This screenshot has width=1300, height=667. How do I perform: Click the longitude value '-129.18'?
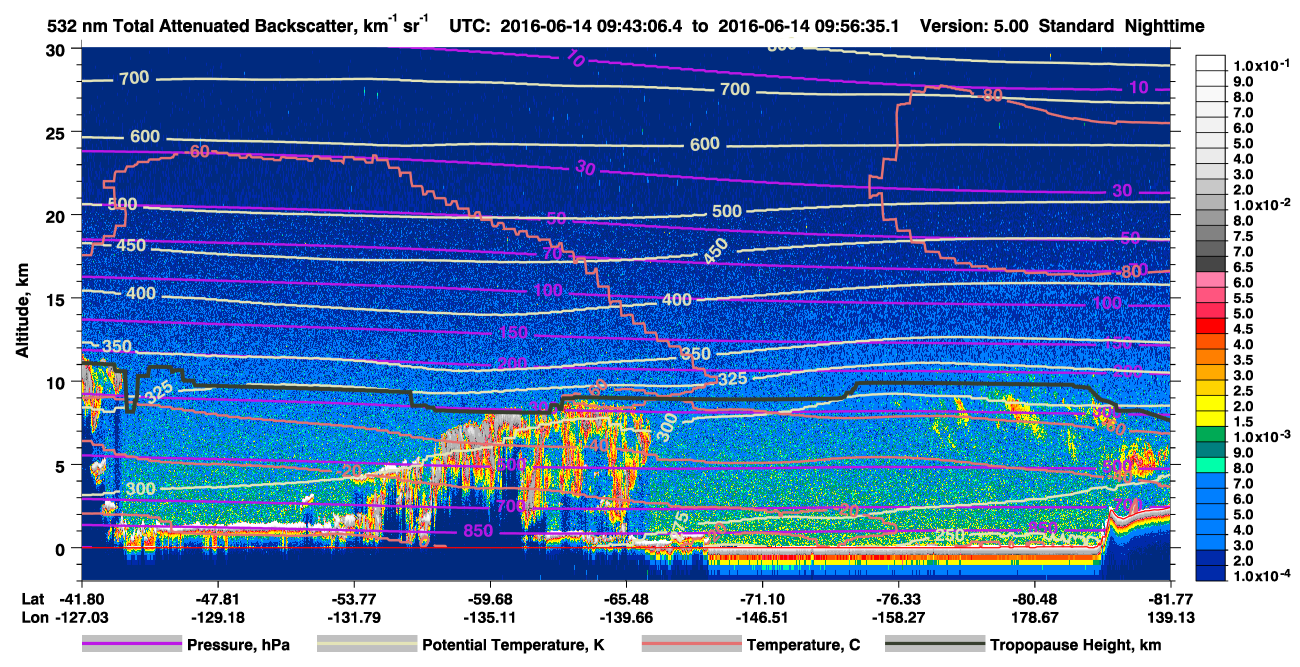point(218,617)
